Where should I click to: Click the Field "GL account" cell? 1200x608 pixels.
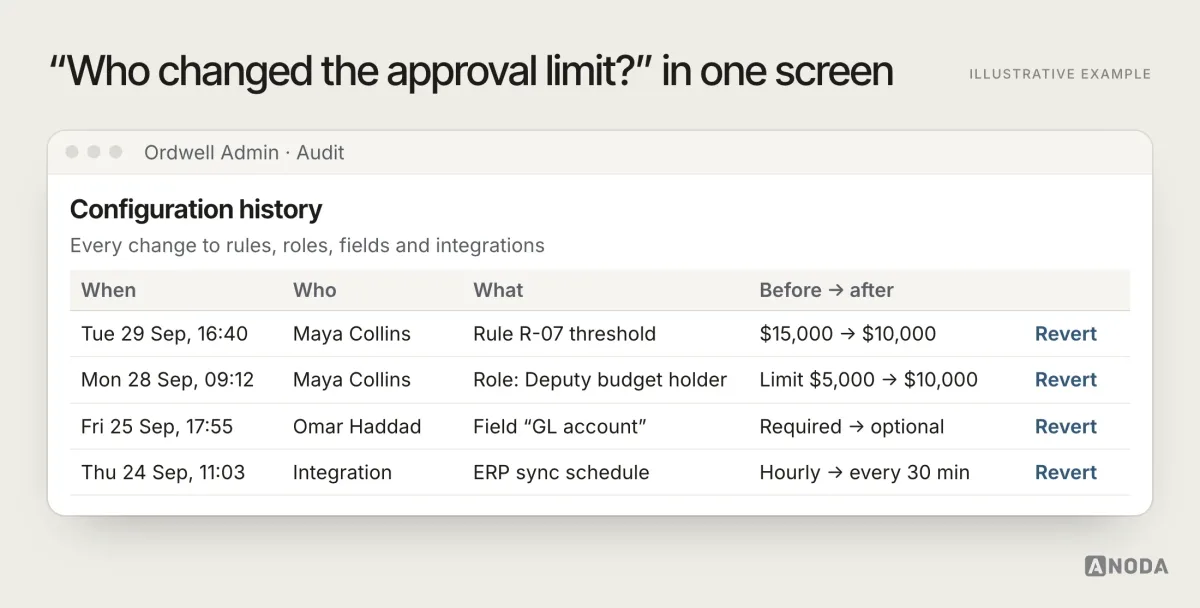click(x=560, y=426)
